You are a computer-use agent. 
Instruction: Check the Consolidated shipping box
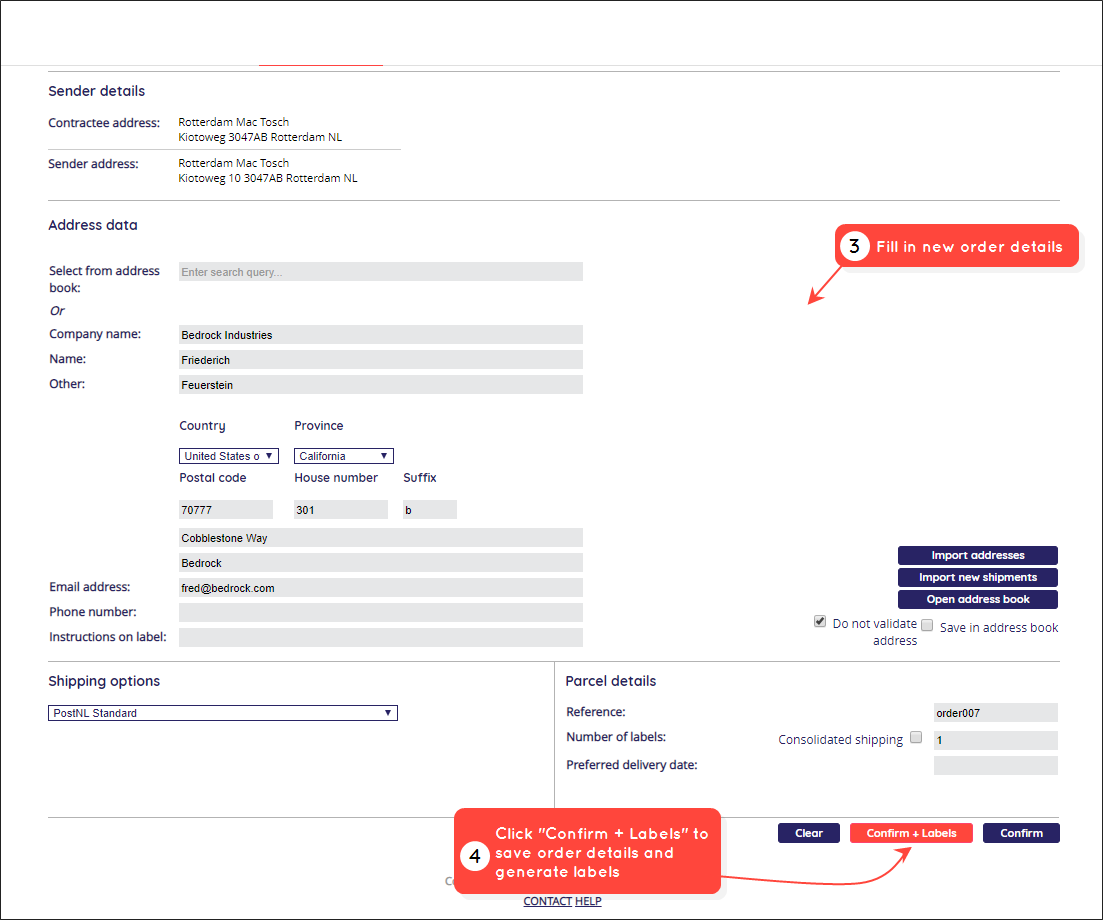(x=916, y=737)
